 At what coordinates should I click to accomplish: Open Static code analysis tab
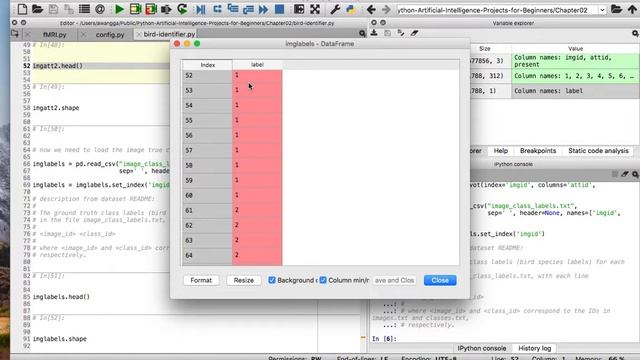598,151
